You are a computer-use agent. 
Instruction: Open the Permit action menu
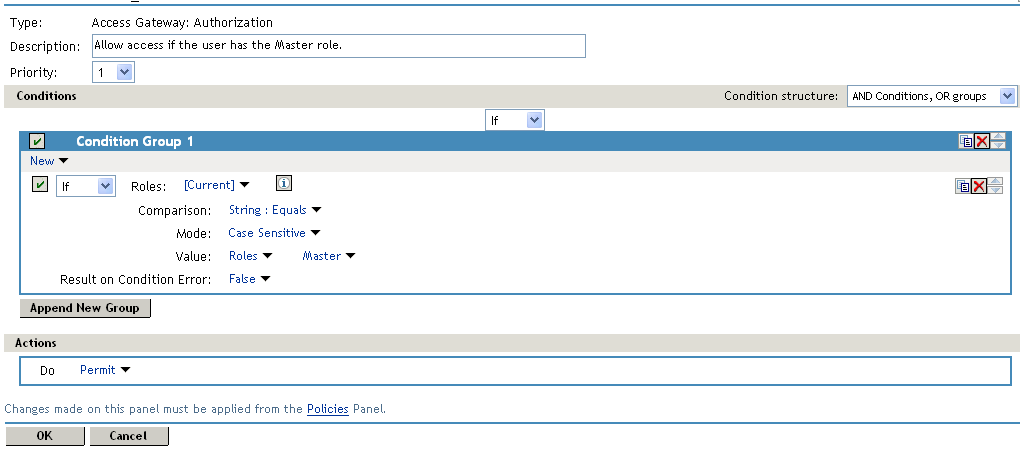(105, 370)
